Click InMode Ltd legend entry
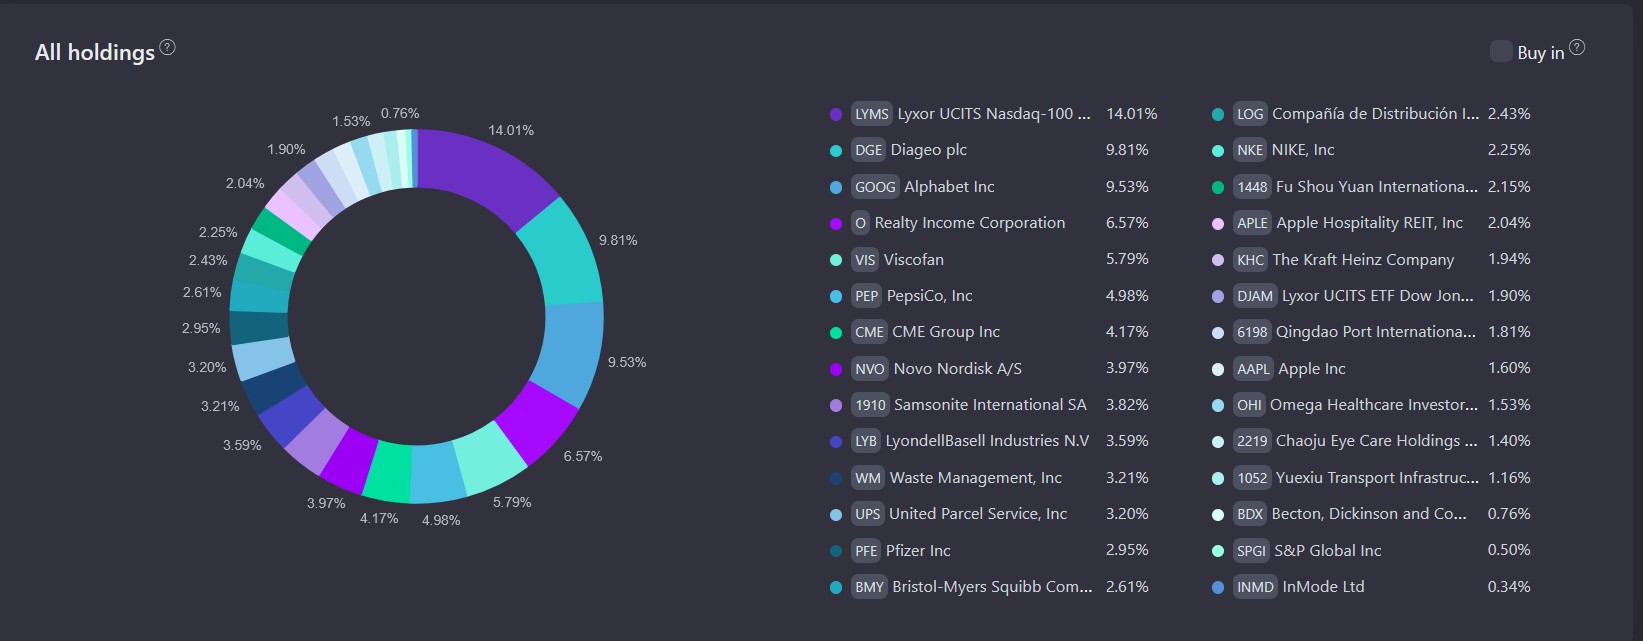The width and height of the screenshot is (1643, 641). [x=1322, y=587]
